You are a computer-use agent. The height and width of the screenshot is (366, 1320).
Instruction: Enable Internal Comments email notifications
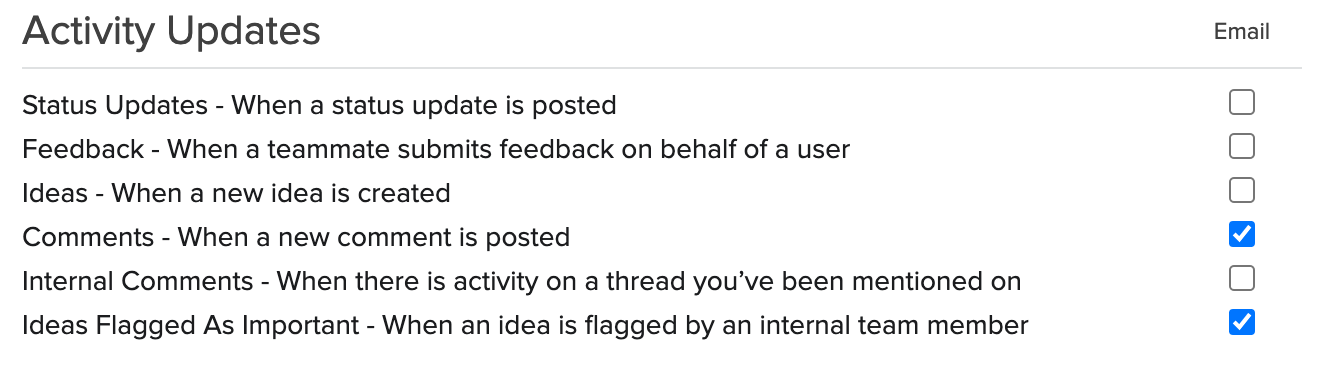(1241, 278)
